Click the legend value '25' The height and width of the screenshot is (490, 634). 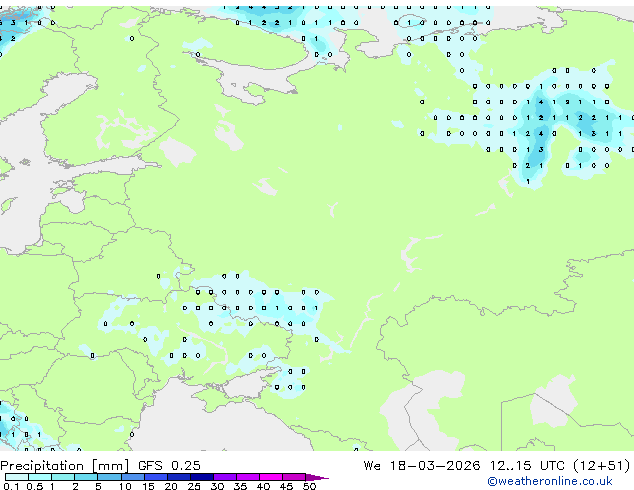click(x=194, y=486)
